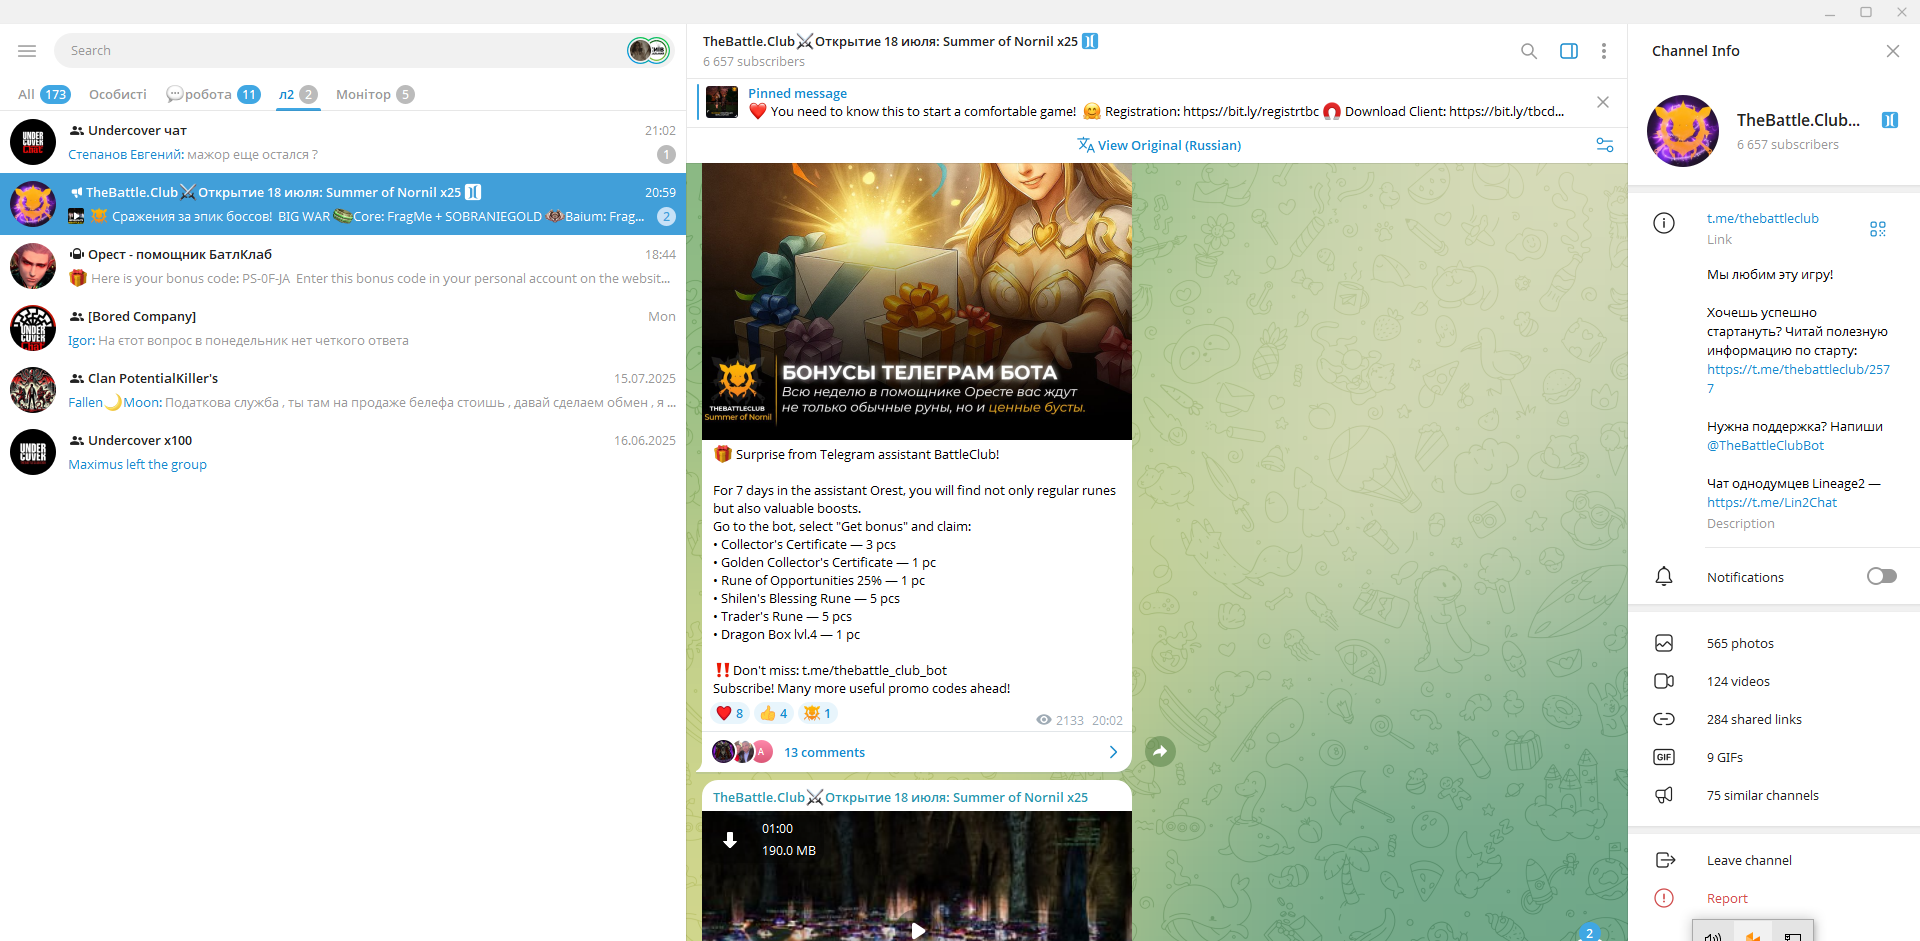Click forwarded channel name above video
The image size is (1920, 941).
point(900,797)
